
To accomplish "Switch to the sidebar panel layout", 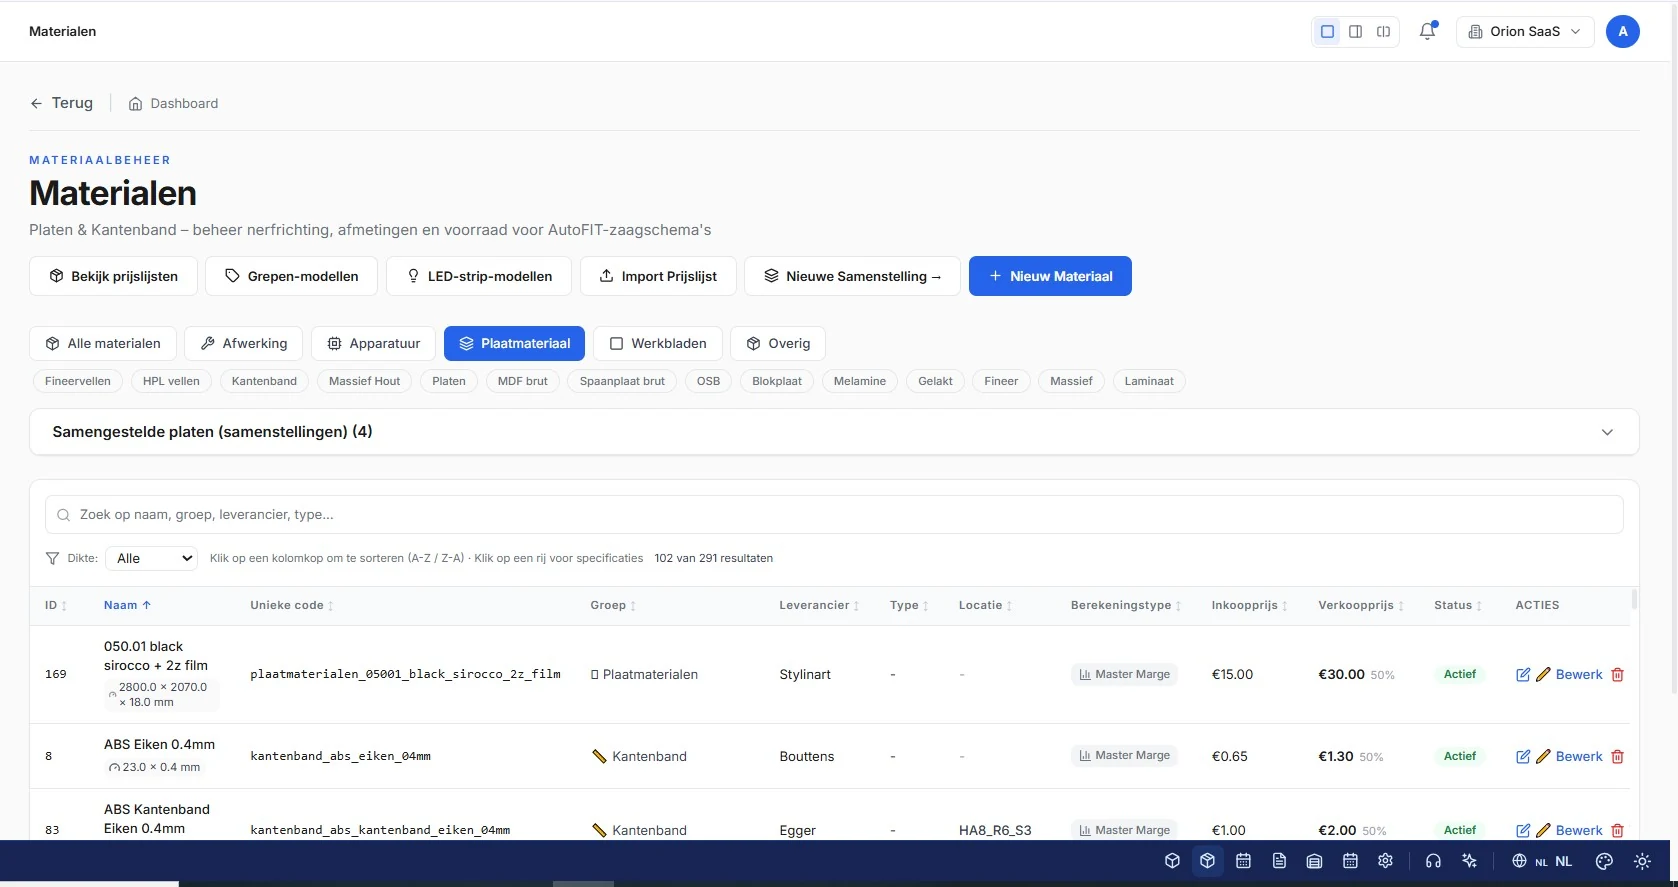I will click(1355, 31).
